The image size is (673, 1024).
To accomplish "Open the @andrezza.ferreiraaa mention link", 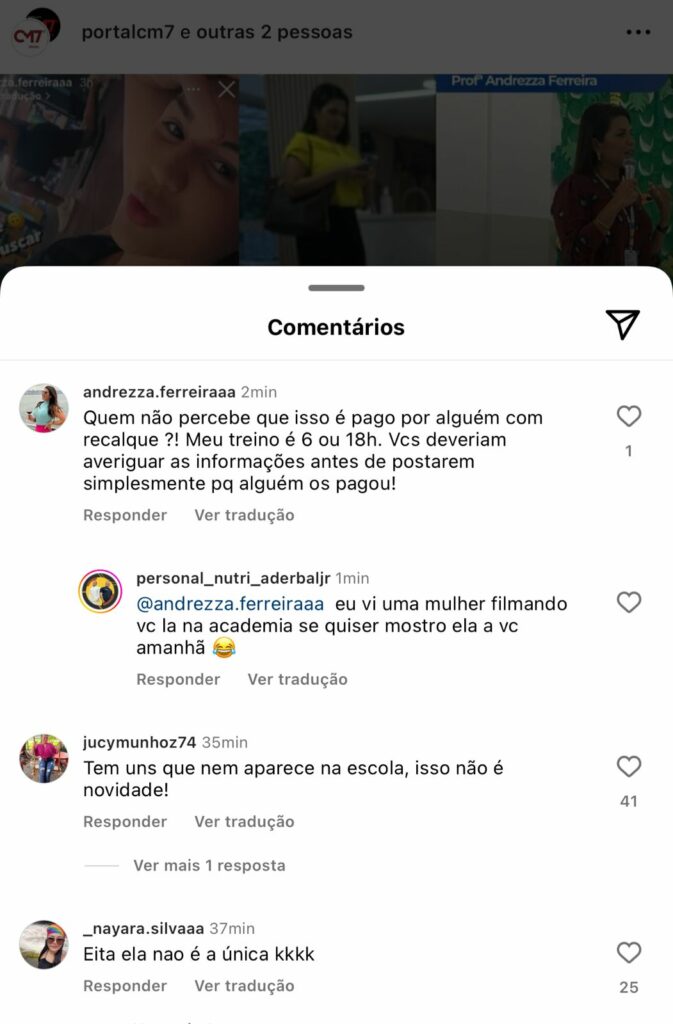I will pyautogui.click(x=230, y=603).
